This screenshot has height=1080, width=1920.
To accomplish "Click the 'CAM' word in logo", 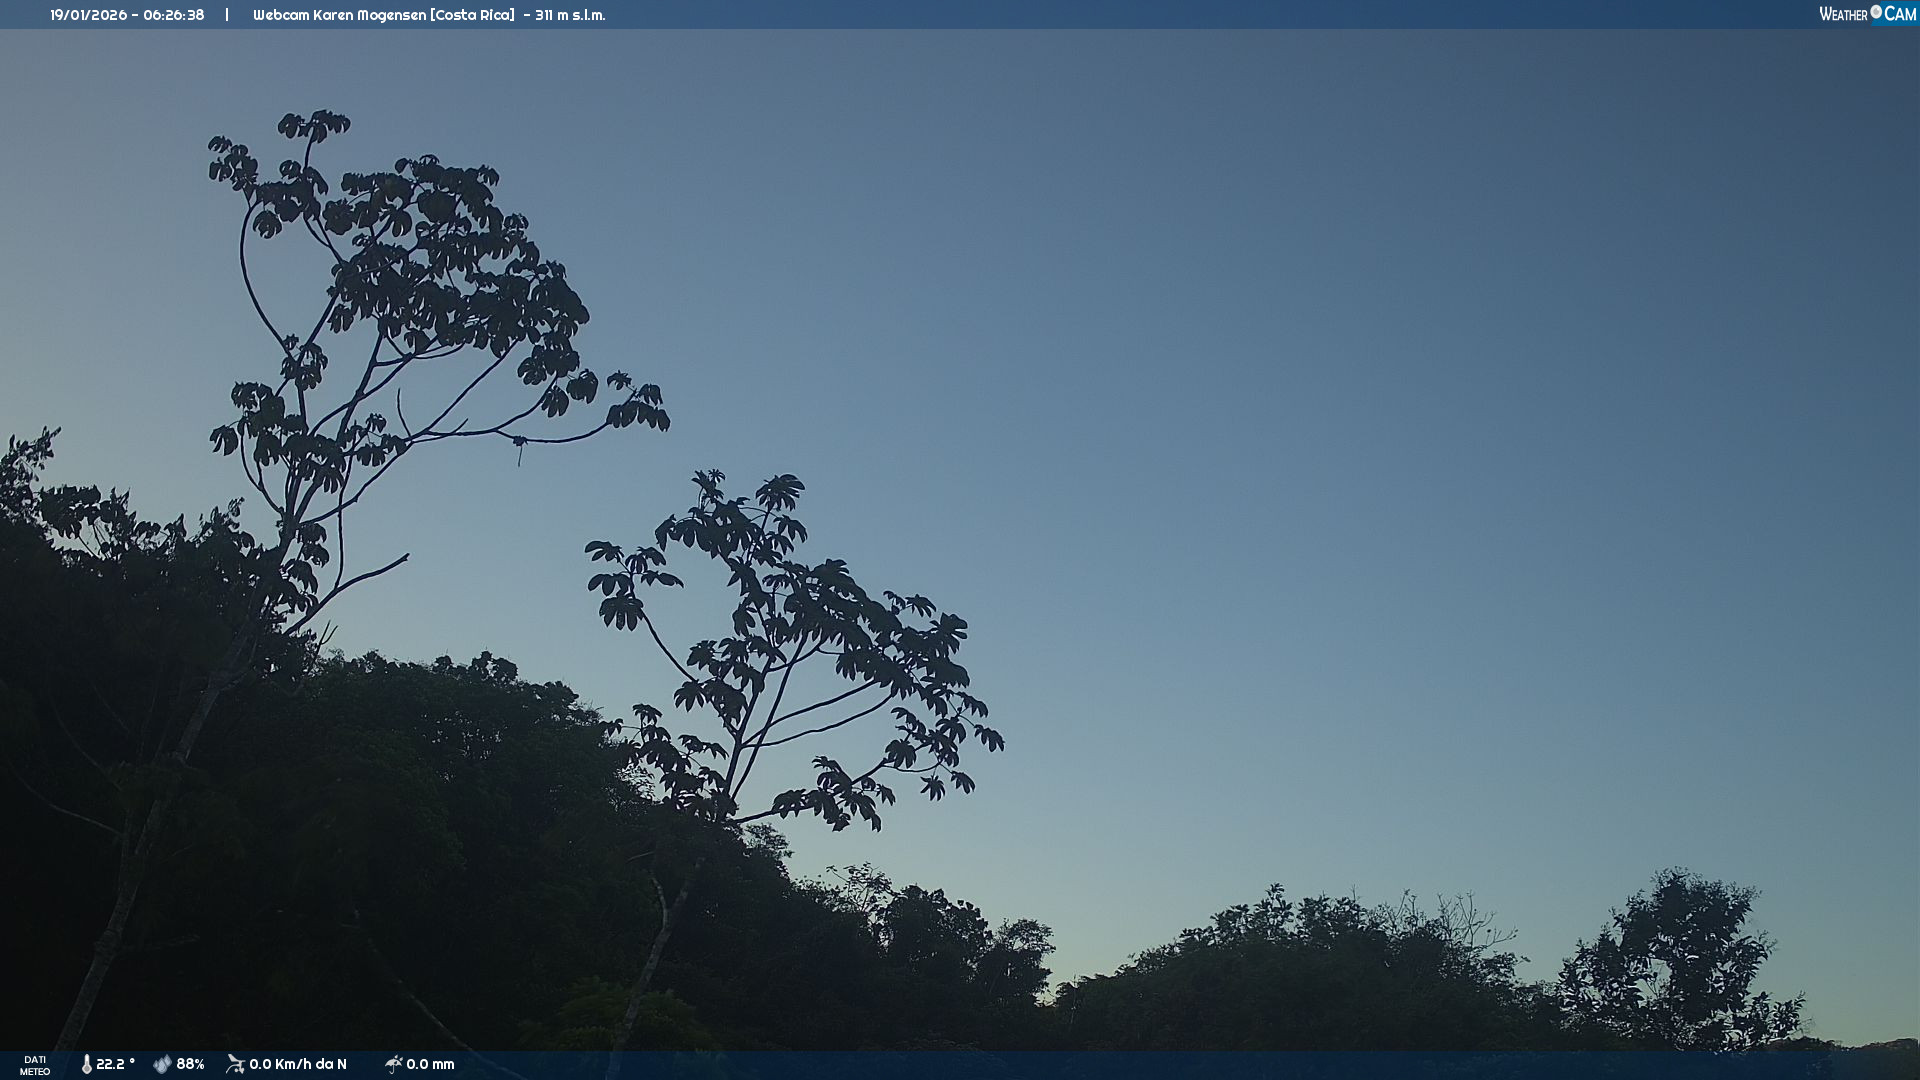I will (x=1900, y=14).
